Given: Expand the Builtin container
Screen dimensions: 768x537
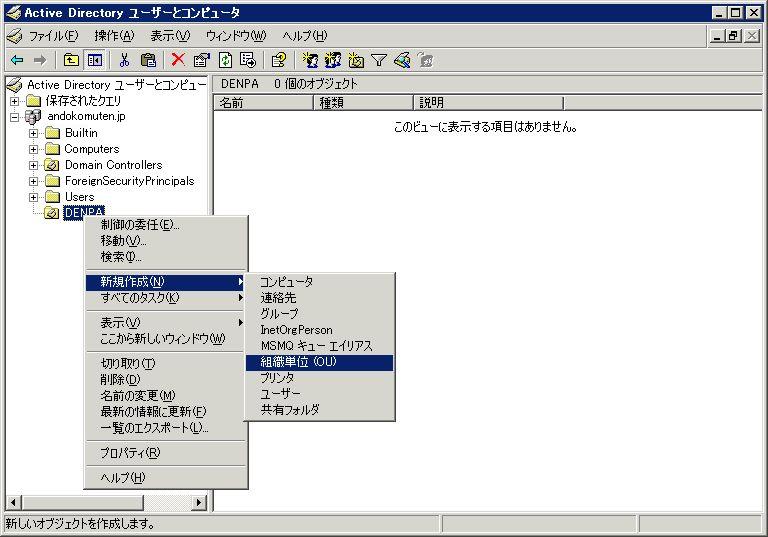Looking at the screenshot, I should click(33, 133).
